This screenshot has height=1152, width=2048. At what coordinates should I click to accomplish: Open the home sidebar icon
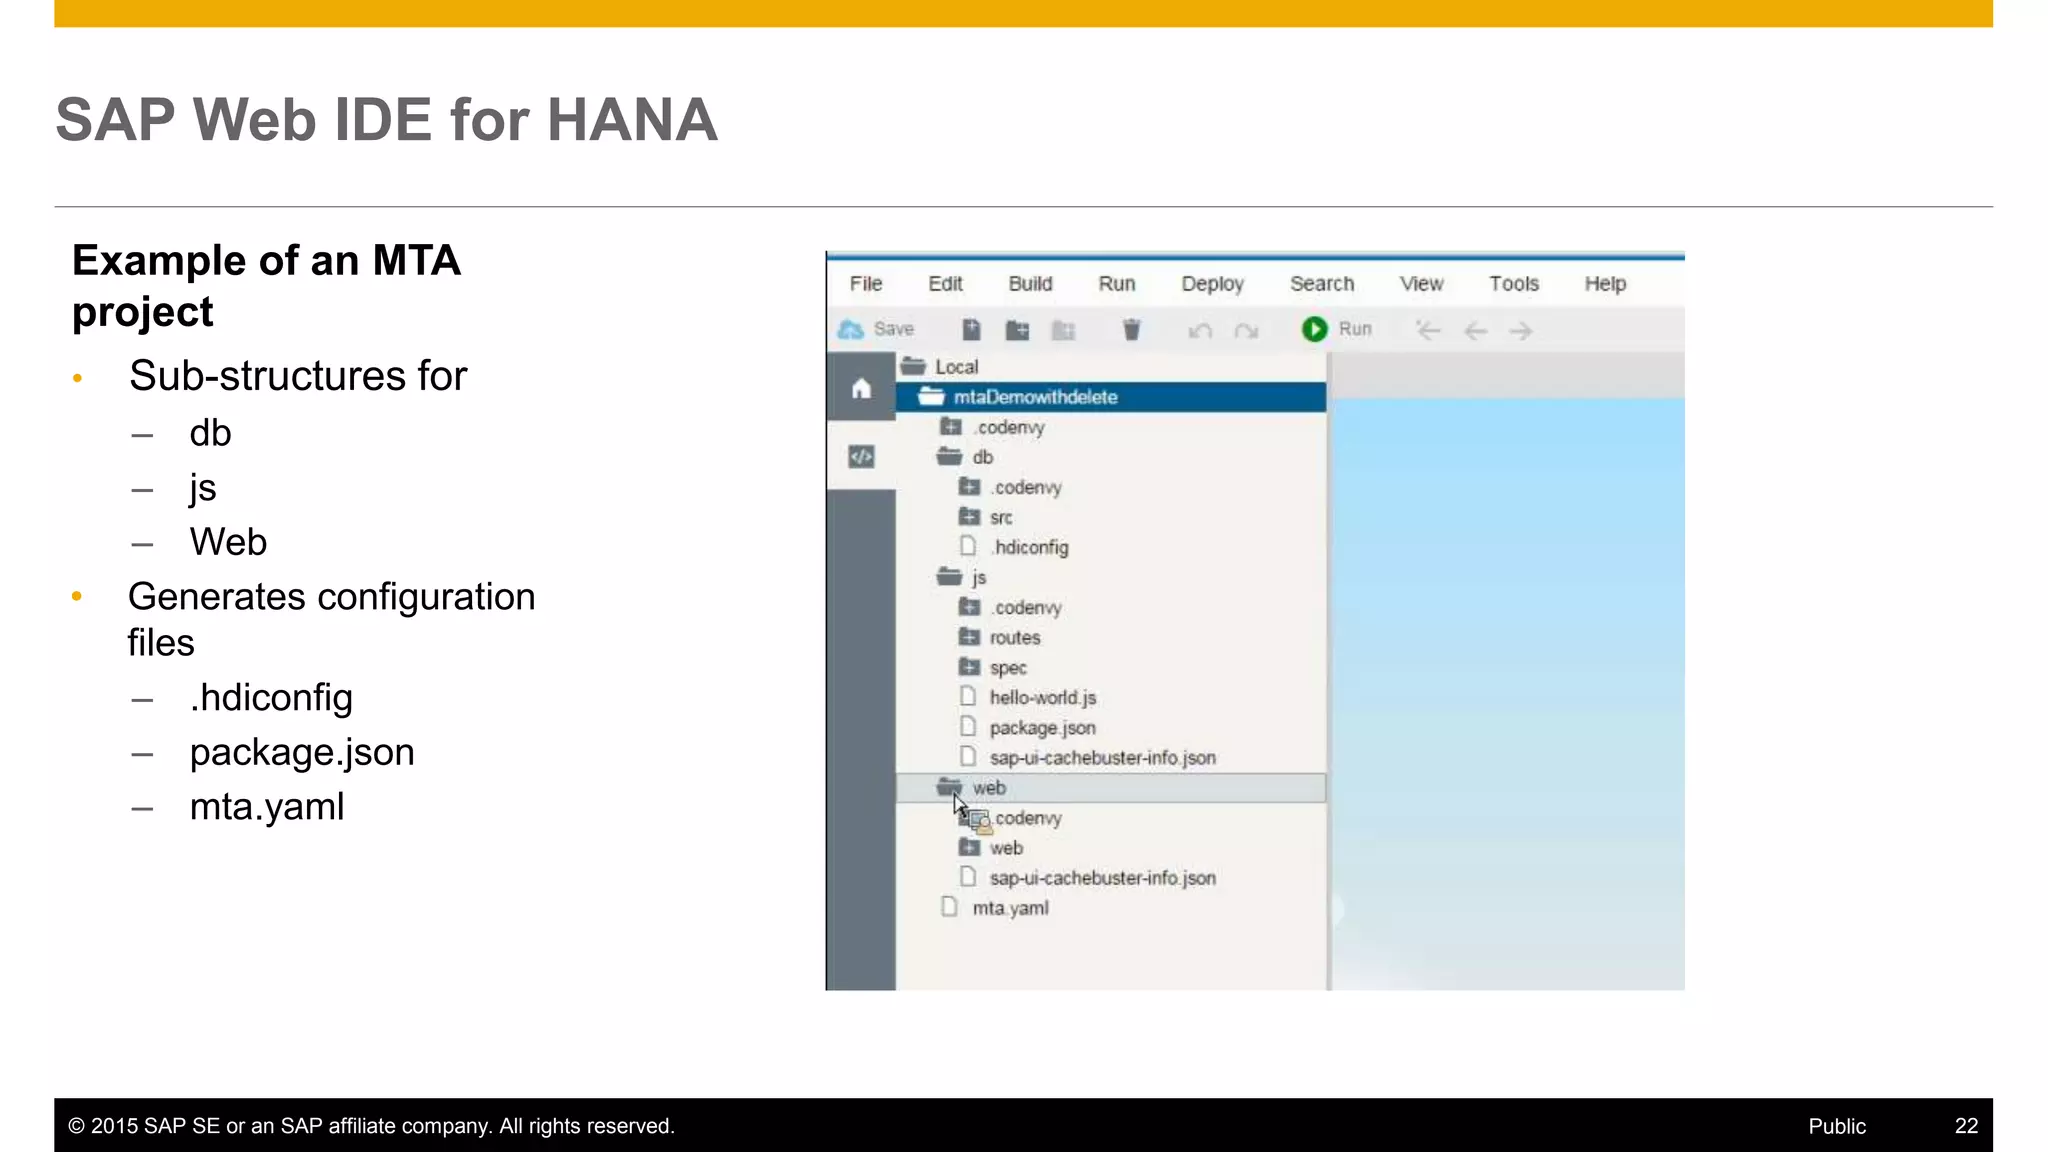coord(861,388)
